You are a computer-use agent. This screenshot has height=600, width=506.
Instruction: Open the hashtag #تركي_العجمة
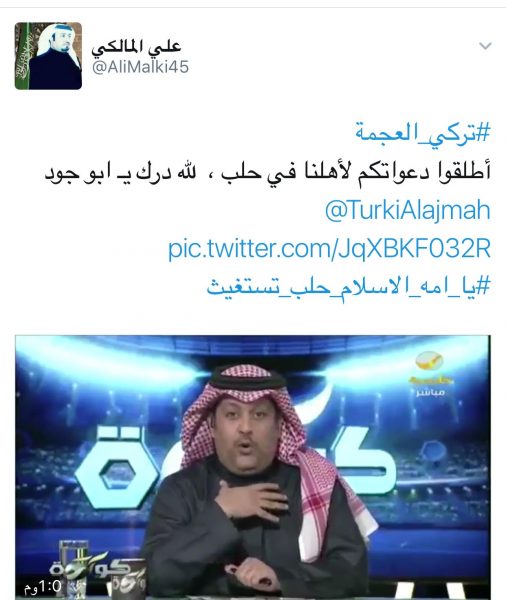(423, 132)
